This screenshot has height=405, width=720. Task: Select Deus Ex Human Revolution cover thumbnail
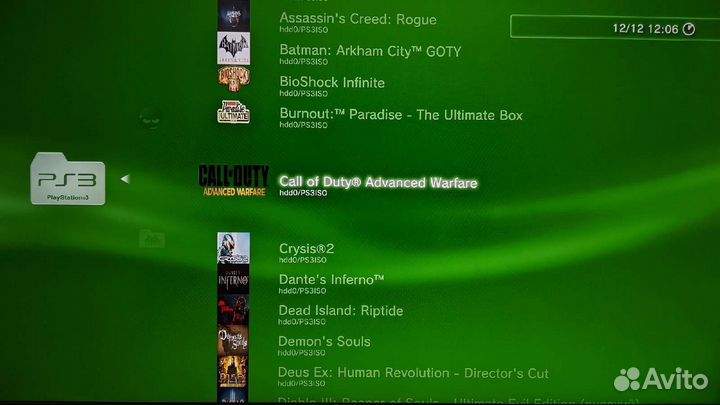coord(233,371)
